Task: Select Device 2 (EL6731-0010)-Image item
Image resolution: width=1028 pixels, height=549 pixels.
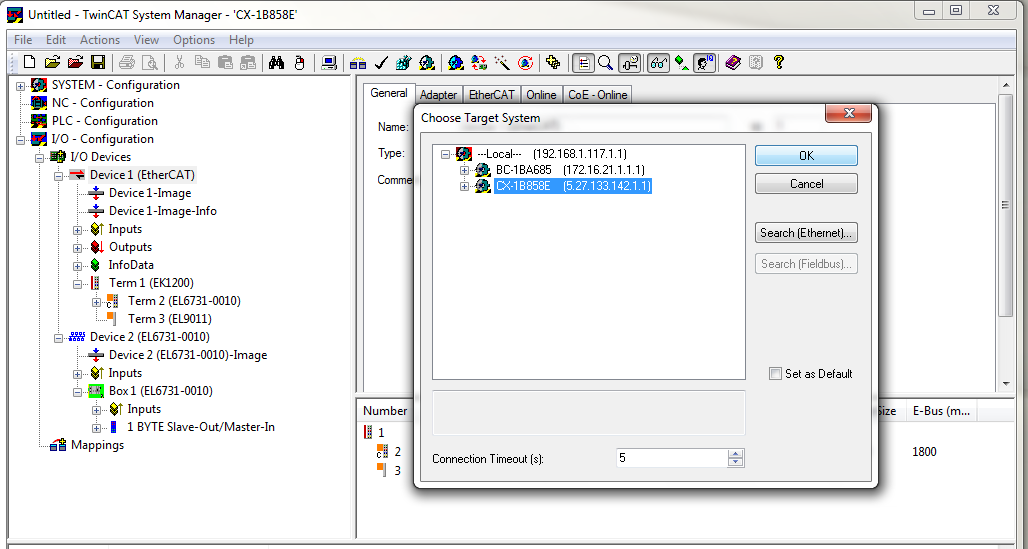Action: 188,355
